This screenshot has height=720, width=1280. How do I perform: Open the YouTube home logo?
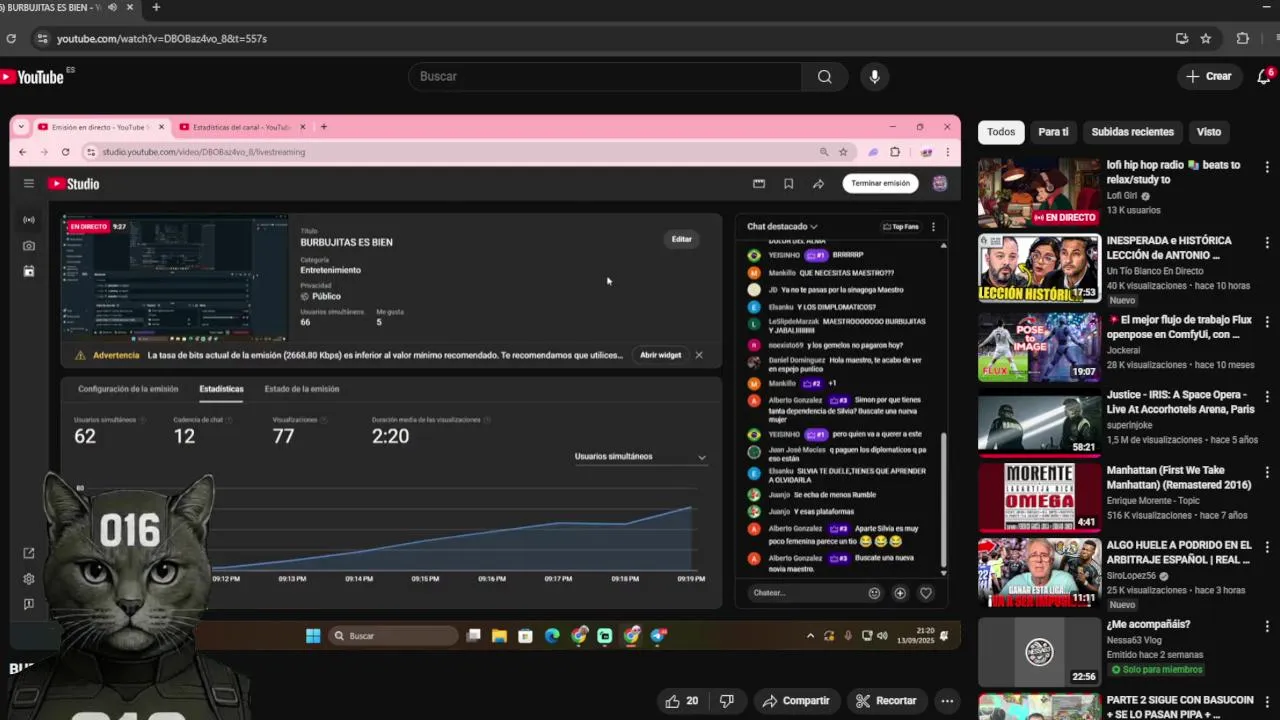[33, 76]
